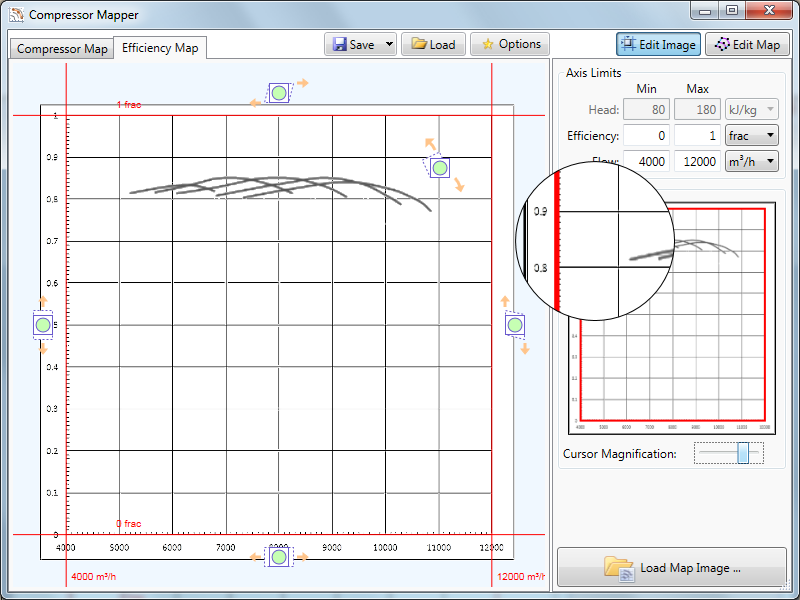
Task: Click the Save button
Action: [x=354, y=44]
